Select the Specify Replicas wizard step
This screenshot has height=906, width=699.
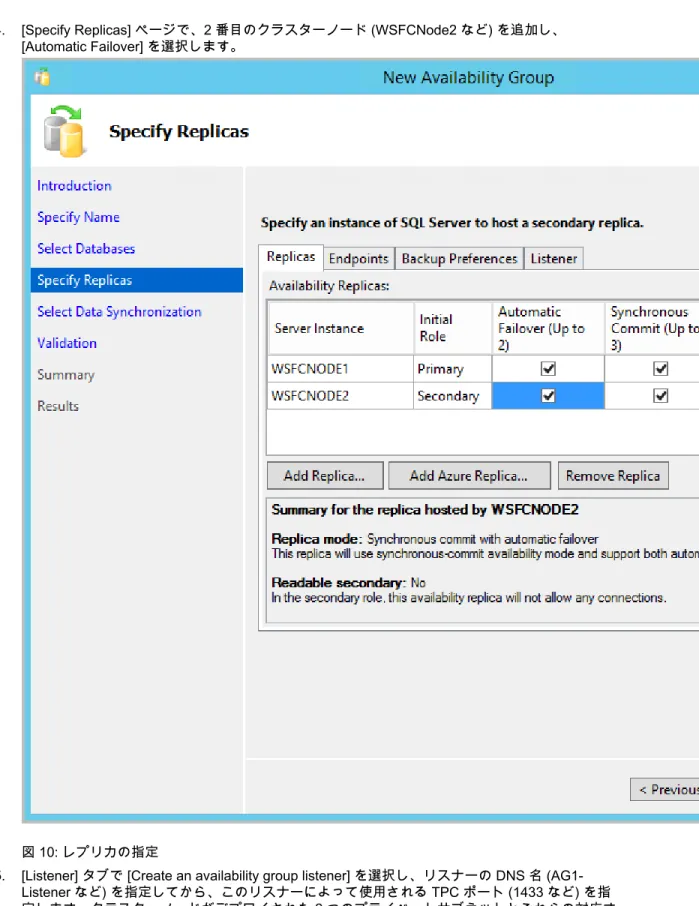(137, 280)
